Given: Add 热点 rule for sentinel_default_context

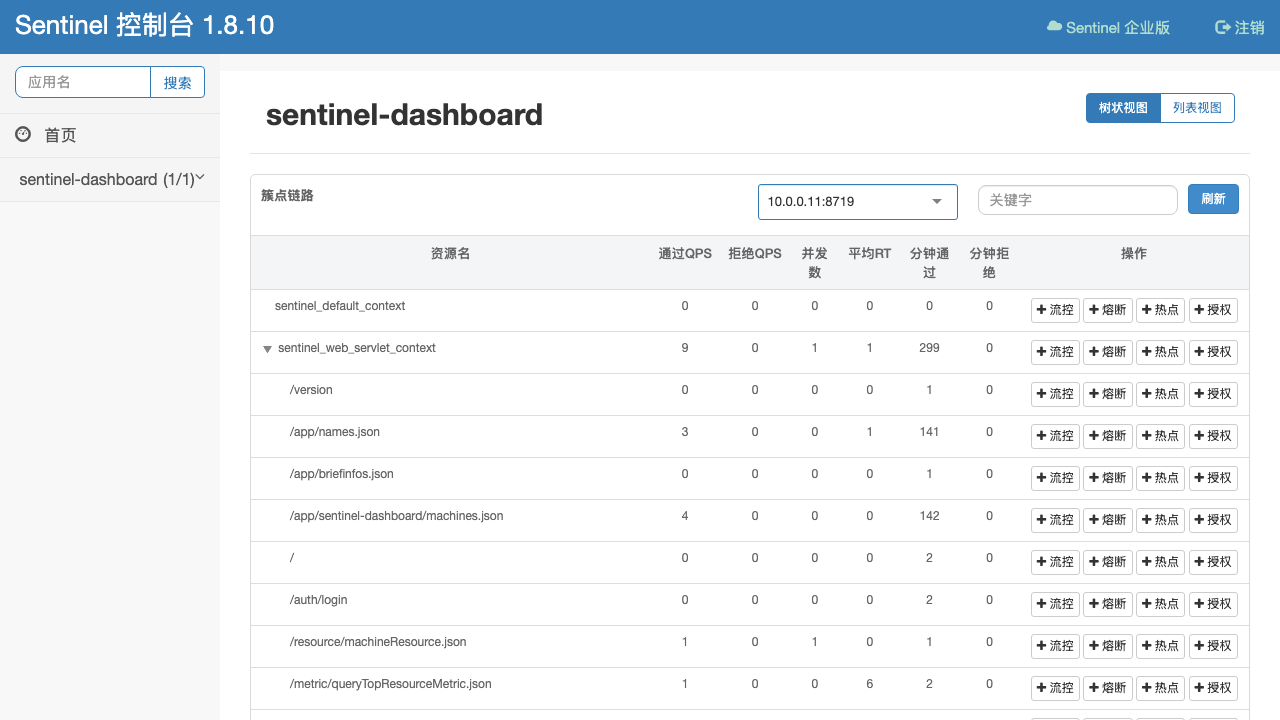Looking at the screenshot, I should (1161, 310).
